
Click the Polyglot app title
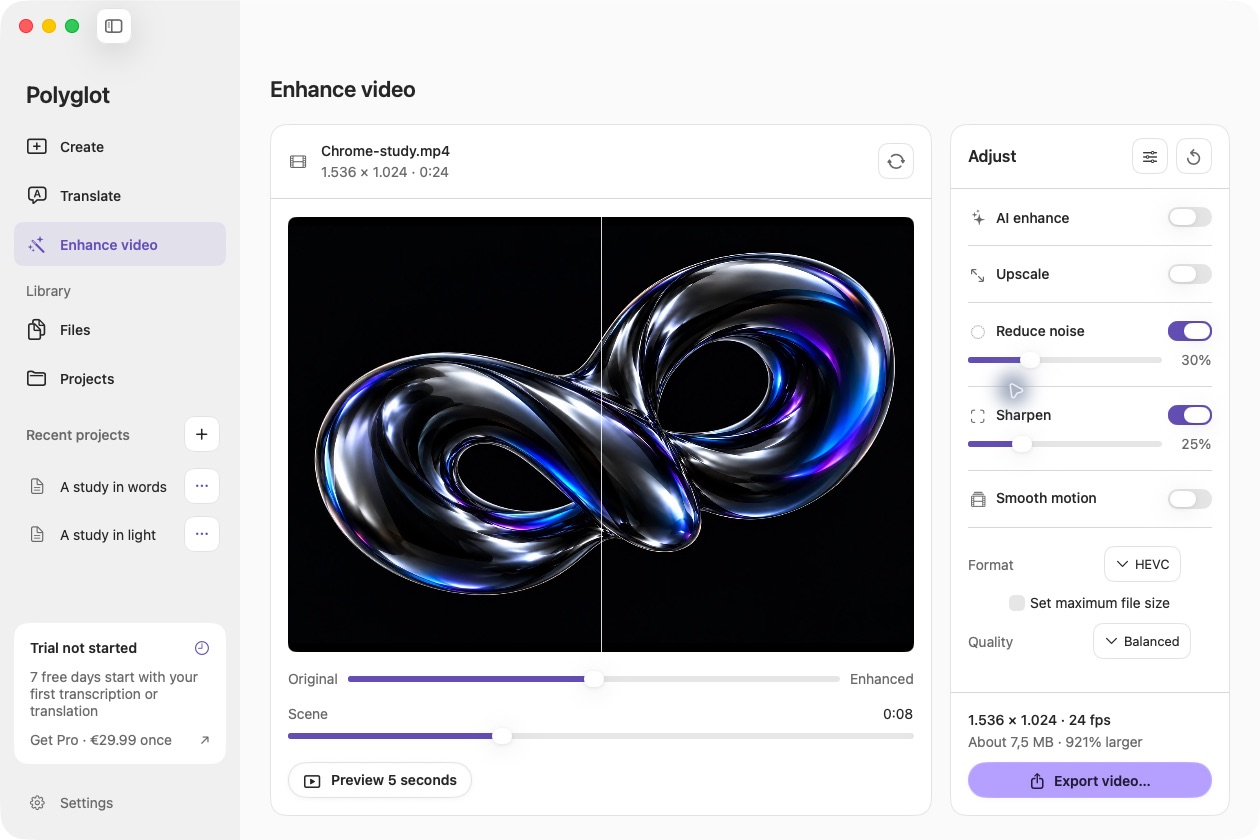pyautogui.click(x=68, y=95)
